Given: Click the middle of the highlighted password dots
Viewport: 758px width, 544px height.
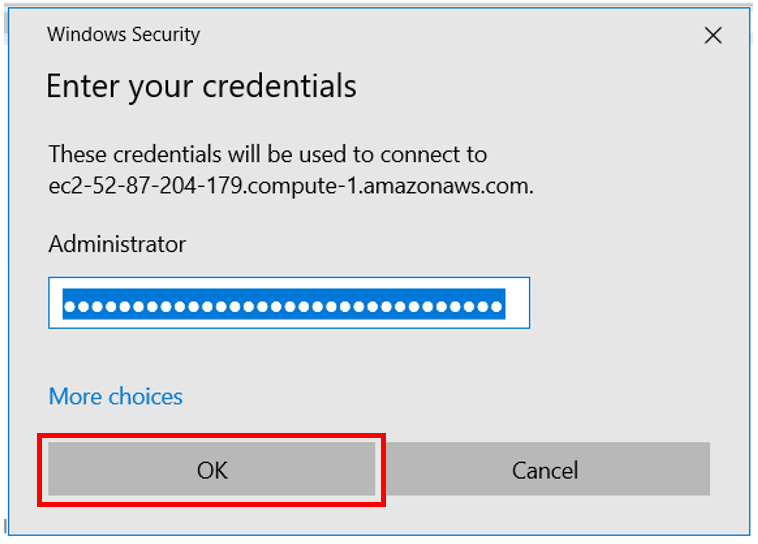Looking at the screenshot, I should point(283,304).
